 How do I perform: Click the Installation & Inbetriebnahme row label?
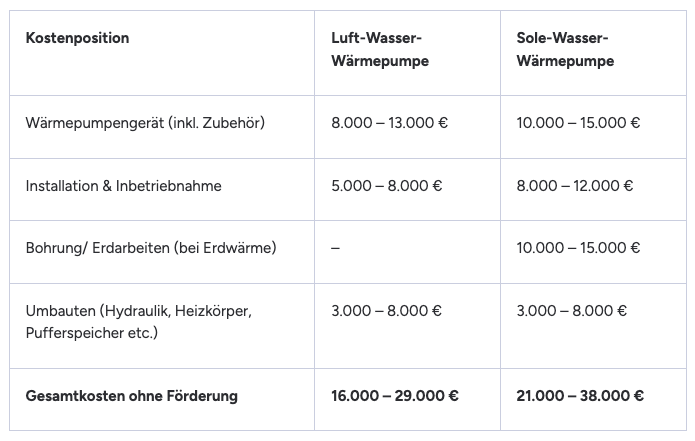point(123,185)
